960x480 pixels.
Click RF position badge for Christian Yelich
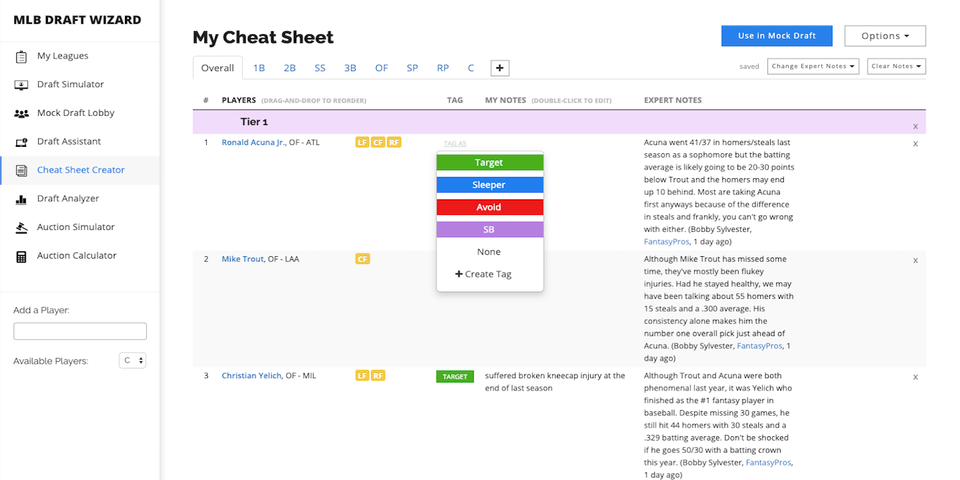378,376
